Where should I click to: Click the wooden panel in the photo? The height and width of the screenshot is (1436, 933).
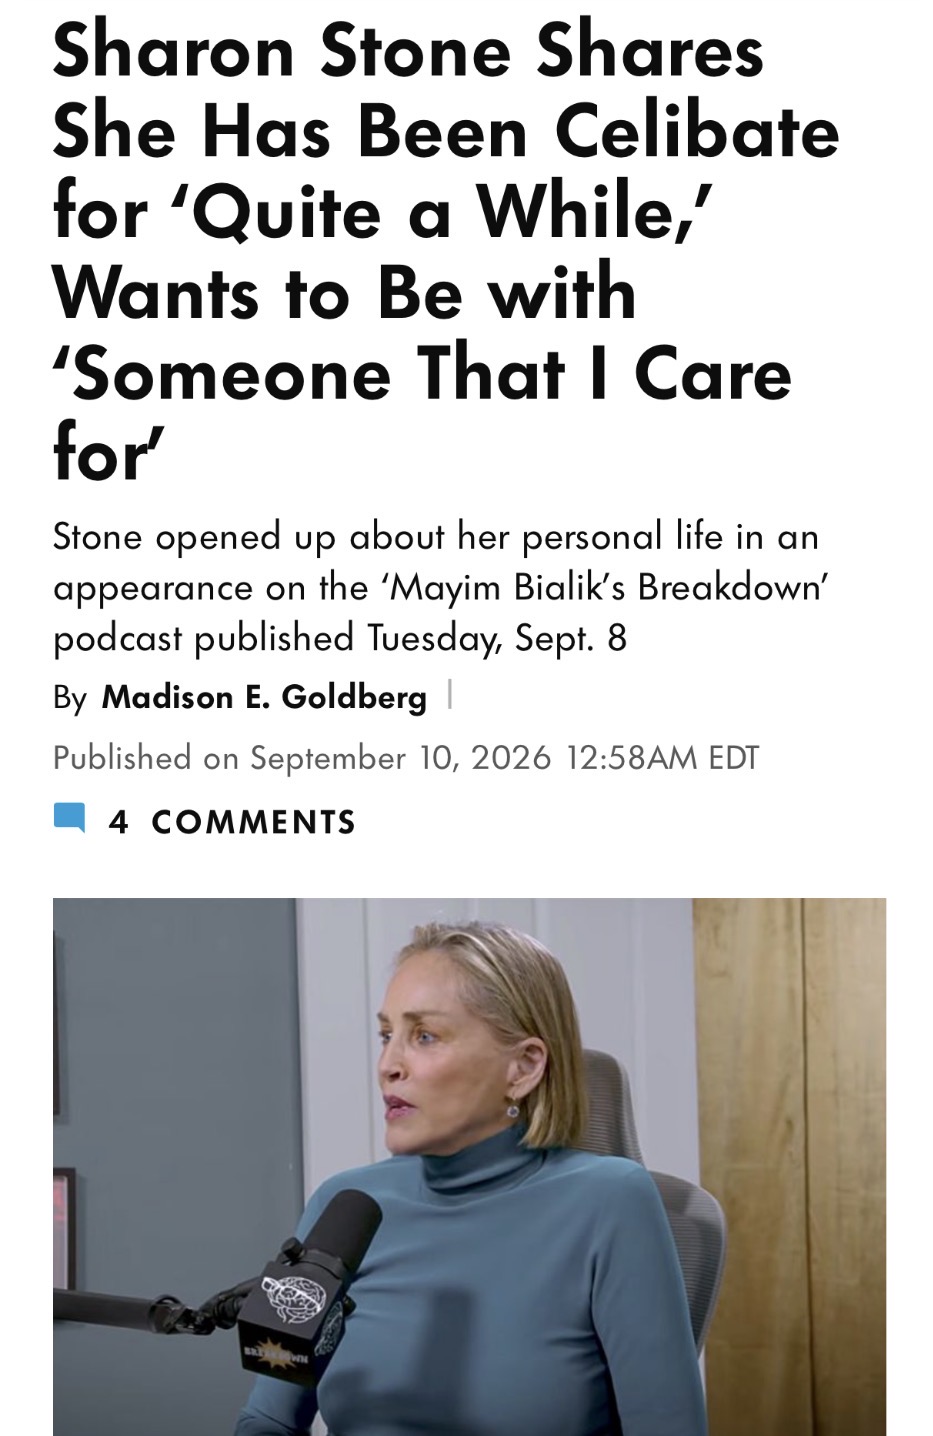[x=790, y=1166]
